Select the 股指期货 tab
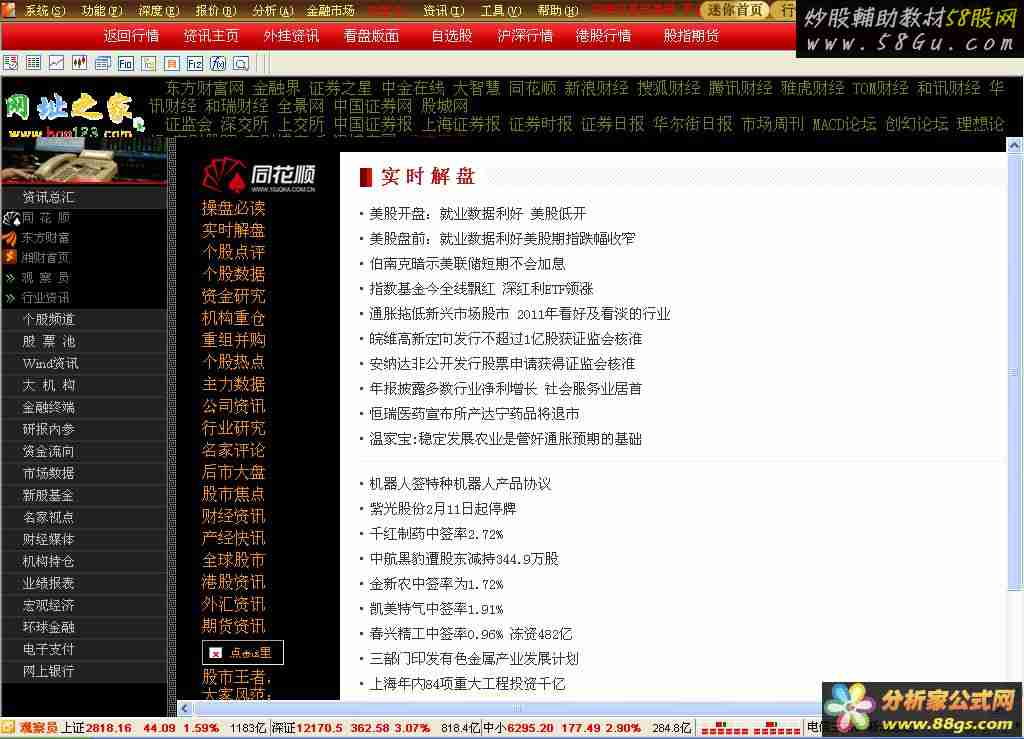This screenshot has height=739, width=1024. [691, 36]
